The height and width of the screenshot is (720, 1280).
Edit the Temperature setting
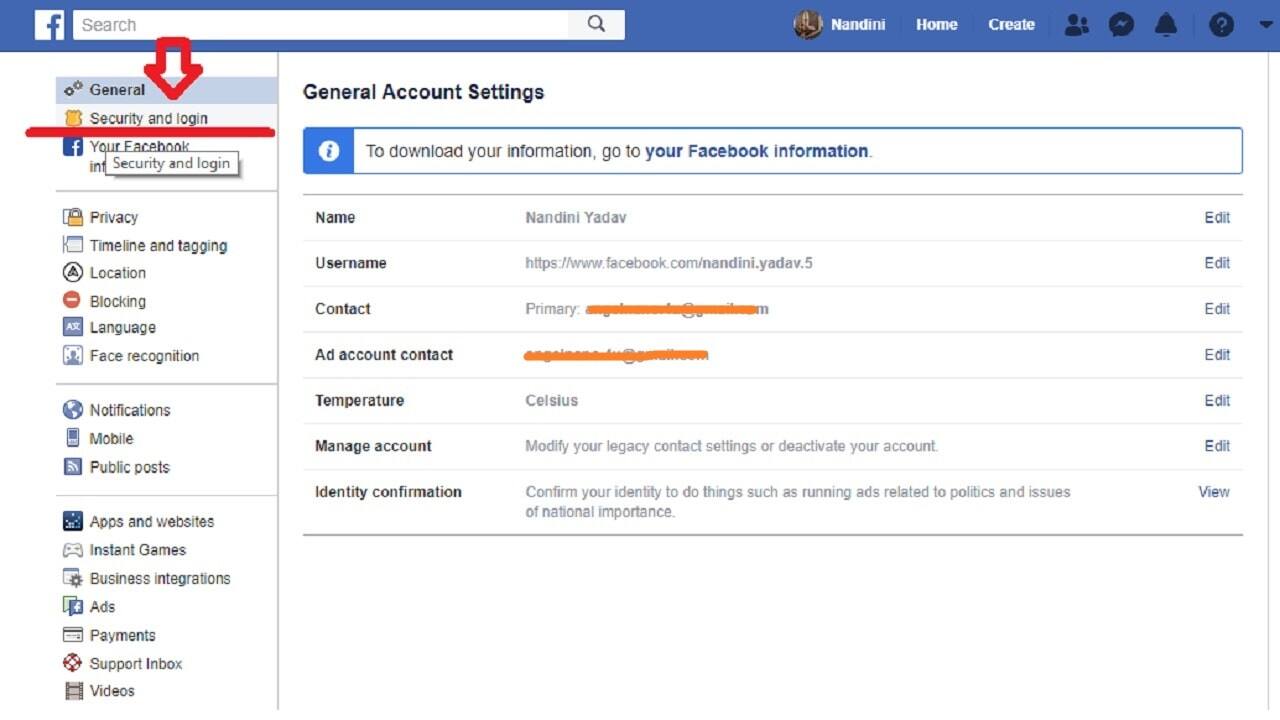1217,400
